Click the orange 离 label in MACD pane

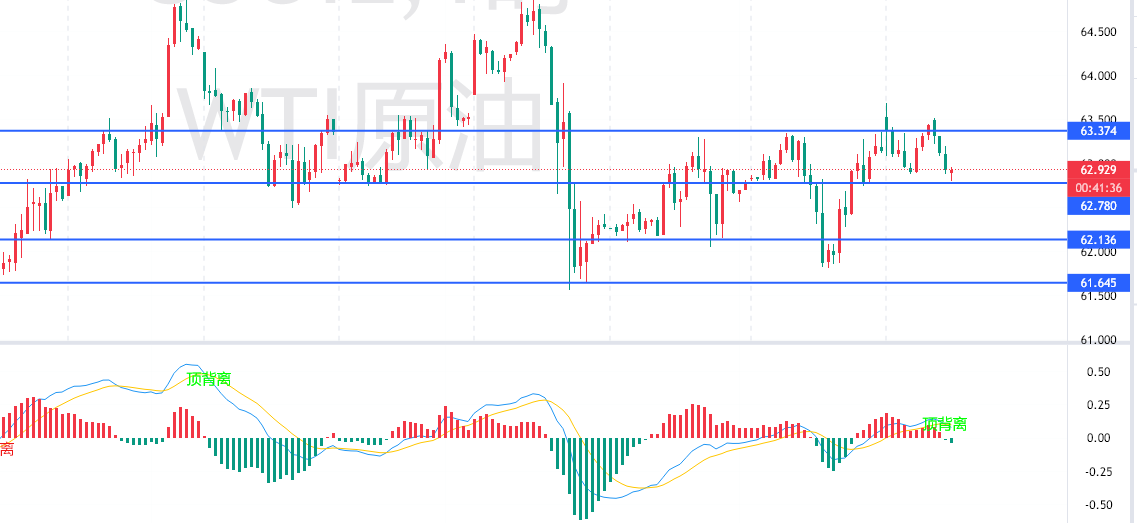coord(7,450)
